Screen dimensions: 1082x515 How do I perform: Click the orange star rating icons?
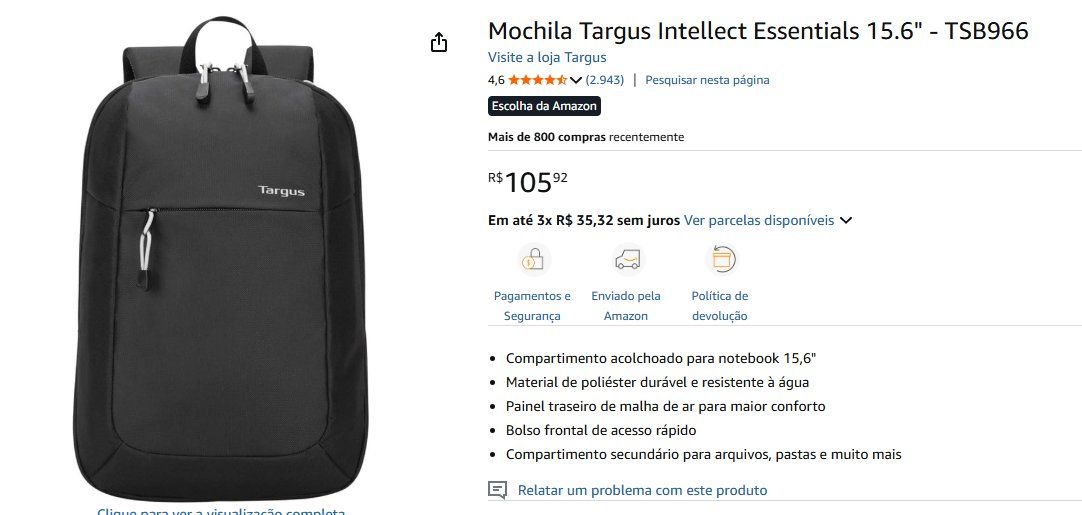538,80
